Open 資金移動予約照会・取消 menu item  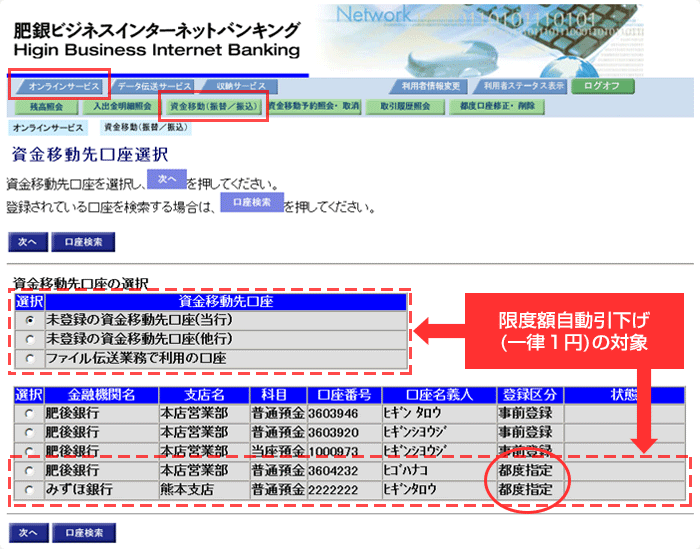click(x=314, y=107)
